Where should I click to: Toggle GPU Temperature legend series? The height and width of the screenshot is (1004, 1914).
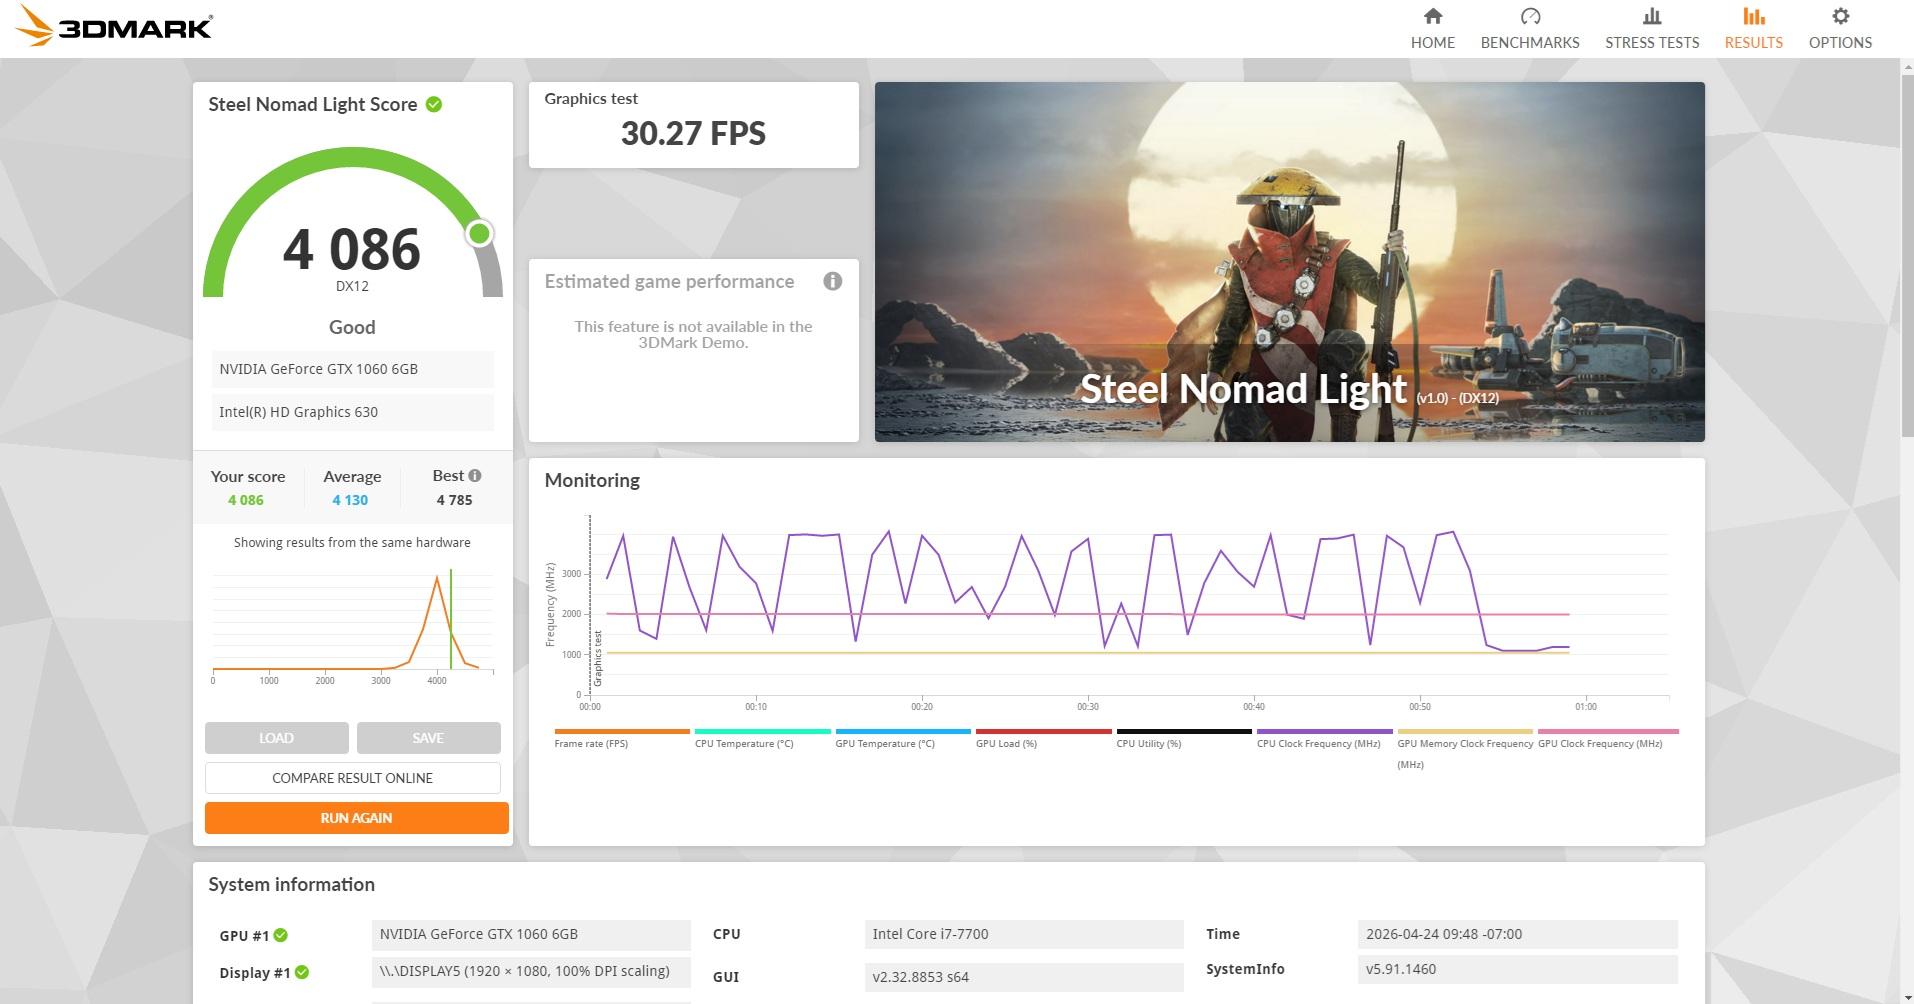(902, 738)
